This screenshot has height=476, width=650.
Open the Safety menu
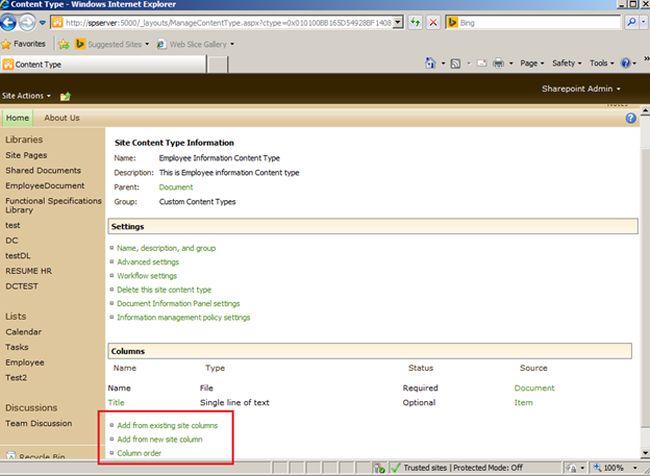coord(567,63)
